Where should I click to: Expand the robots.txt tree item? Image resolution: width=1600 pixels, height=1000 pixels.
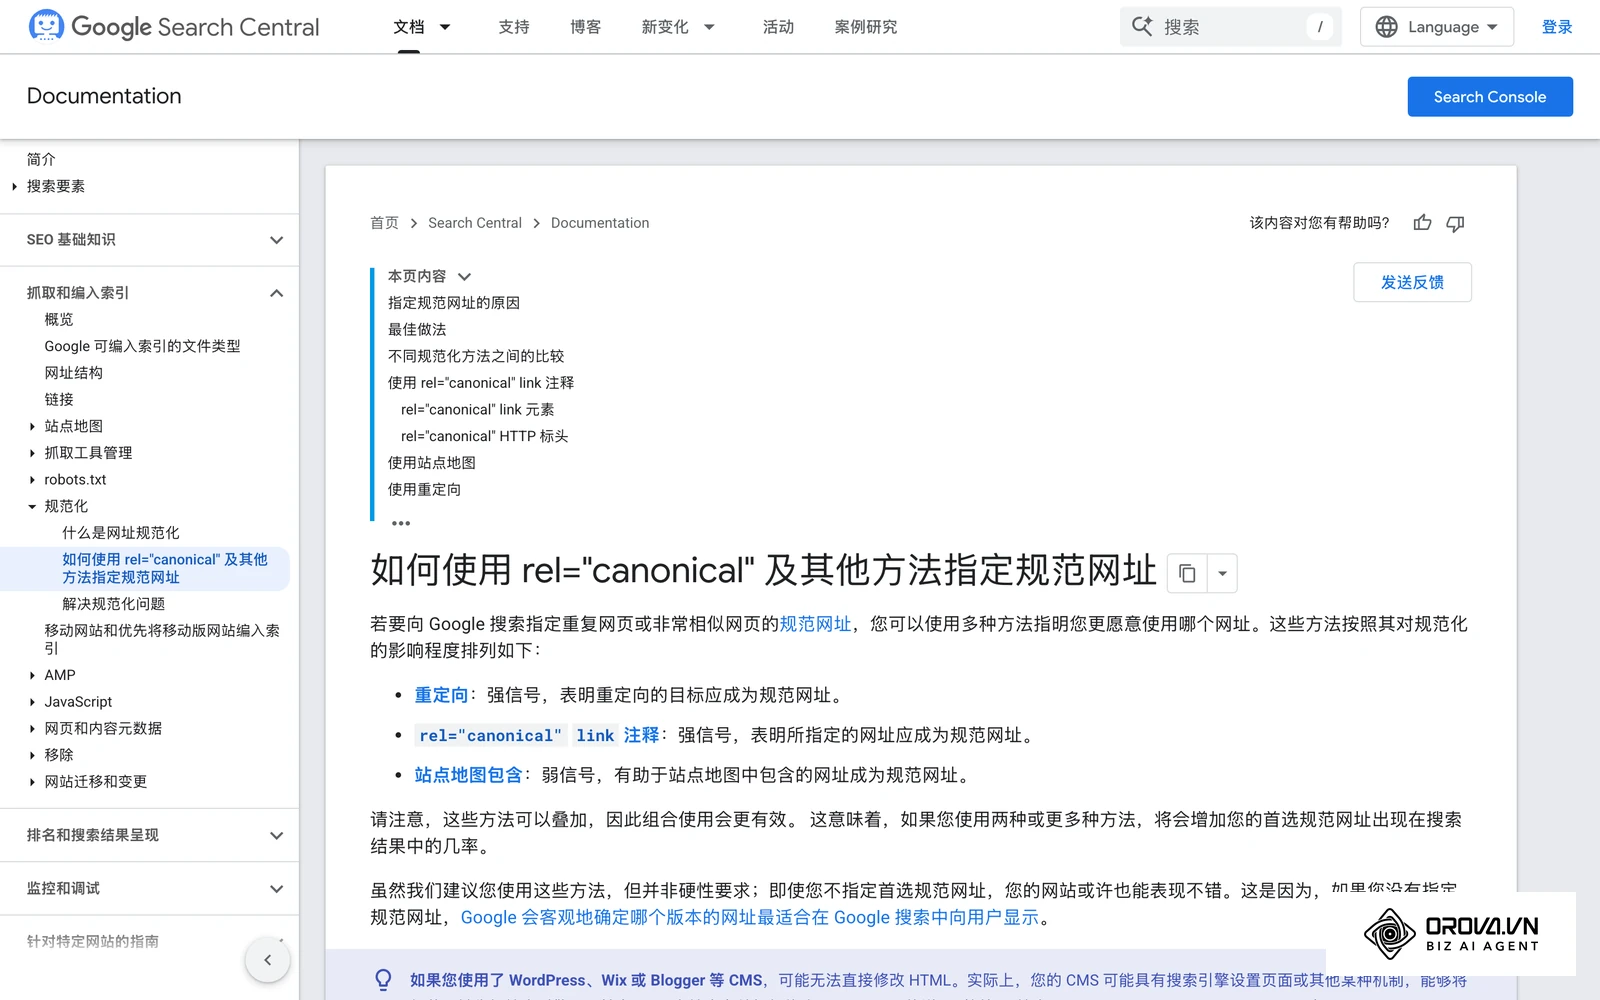pos(32,480)
